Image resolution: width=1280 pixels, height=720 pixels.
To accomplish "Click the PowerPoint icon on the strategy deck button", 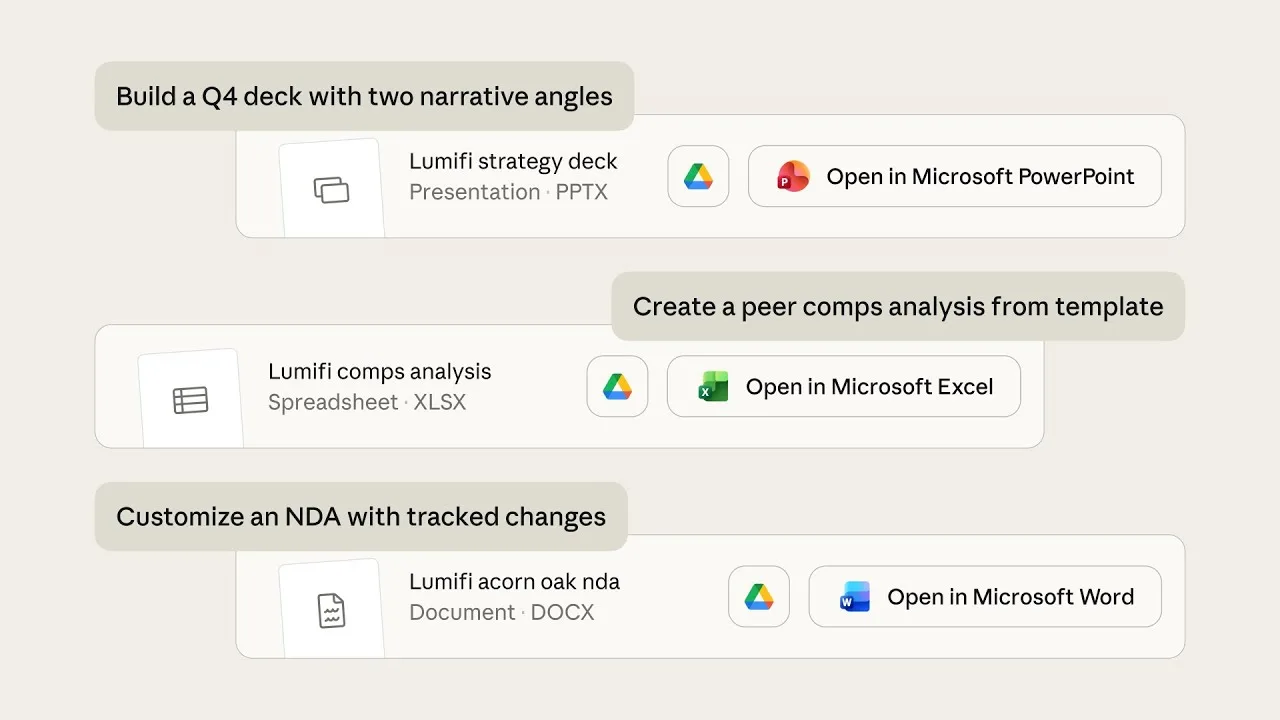I will [793, 176].
